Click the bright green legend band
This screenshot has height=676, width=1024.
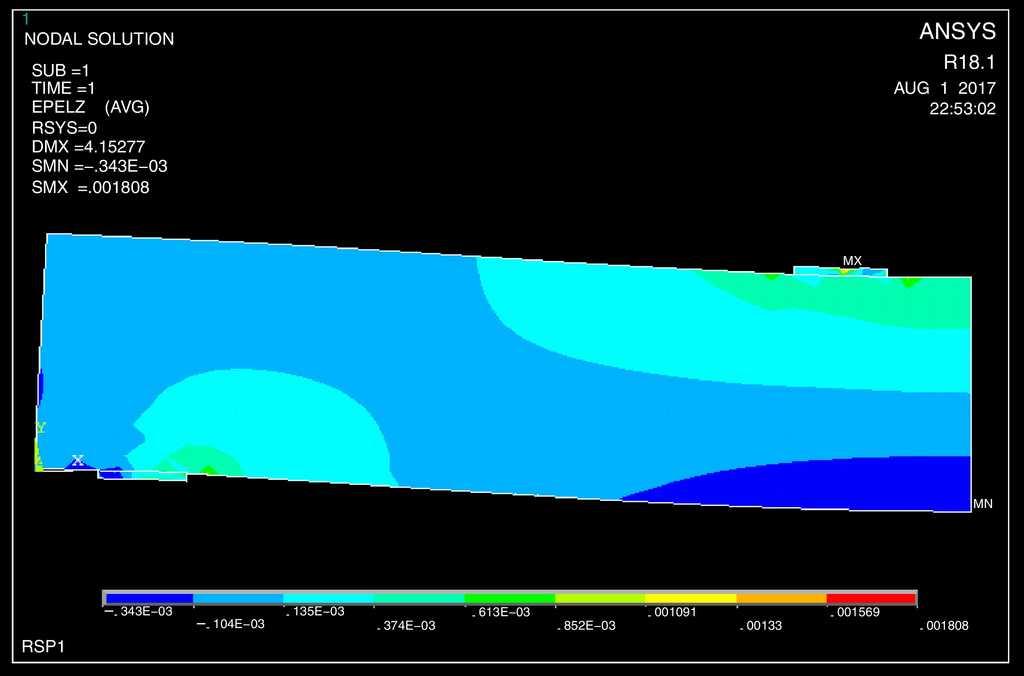(x=509, y=598)
